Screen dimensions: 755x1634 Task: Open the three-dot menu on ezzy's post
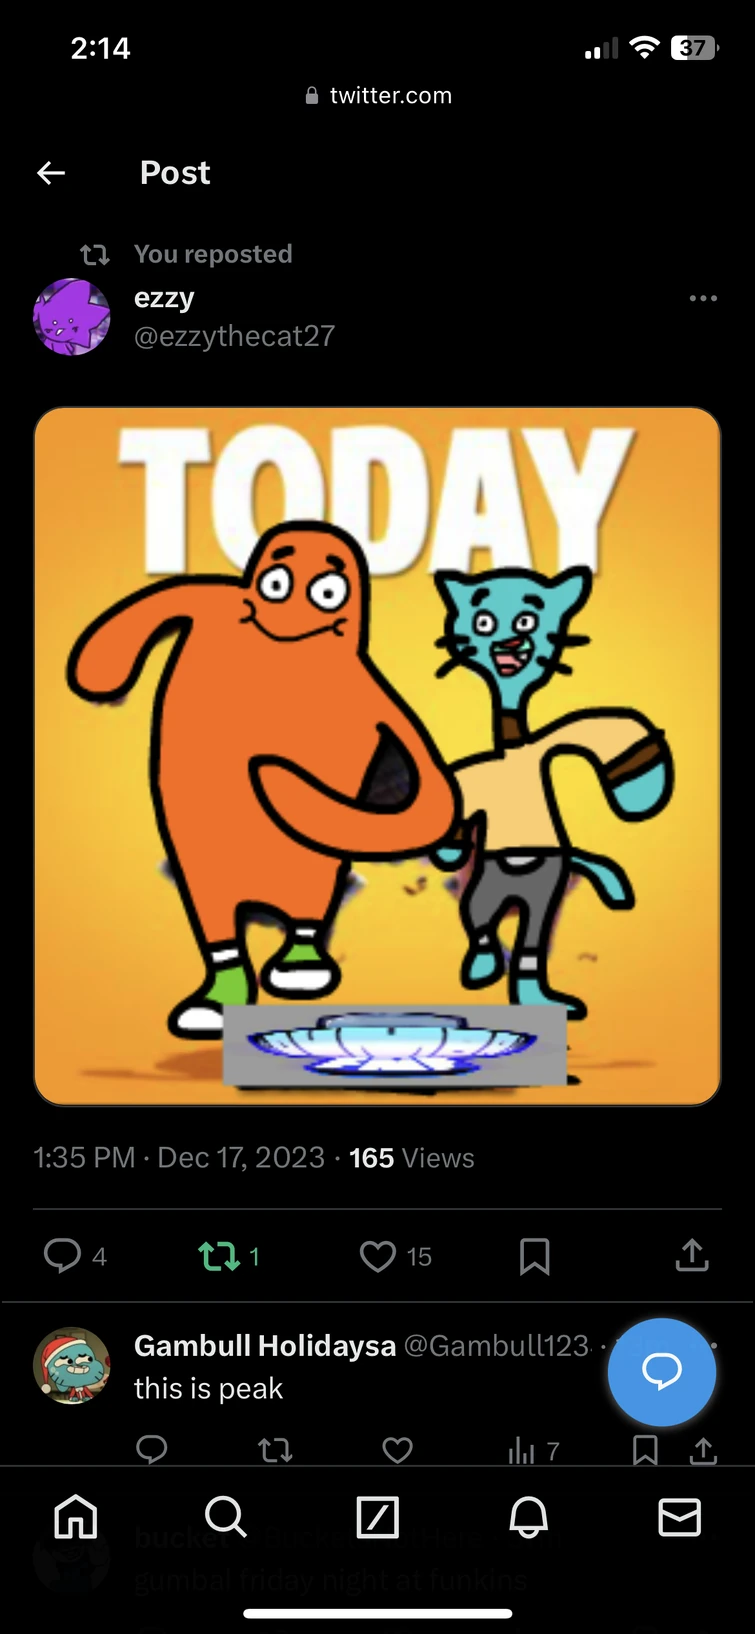tap(703, 298)
